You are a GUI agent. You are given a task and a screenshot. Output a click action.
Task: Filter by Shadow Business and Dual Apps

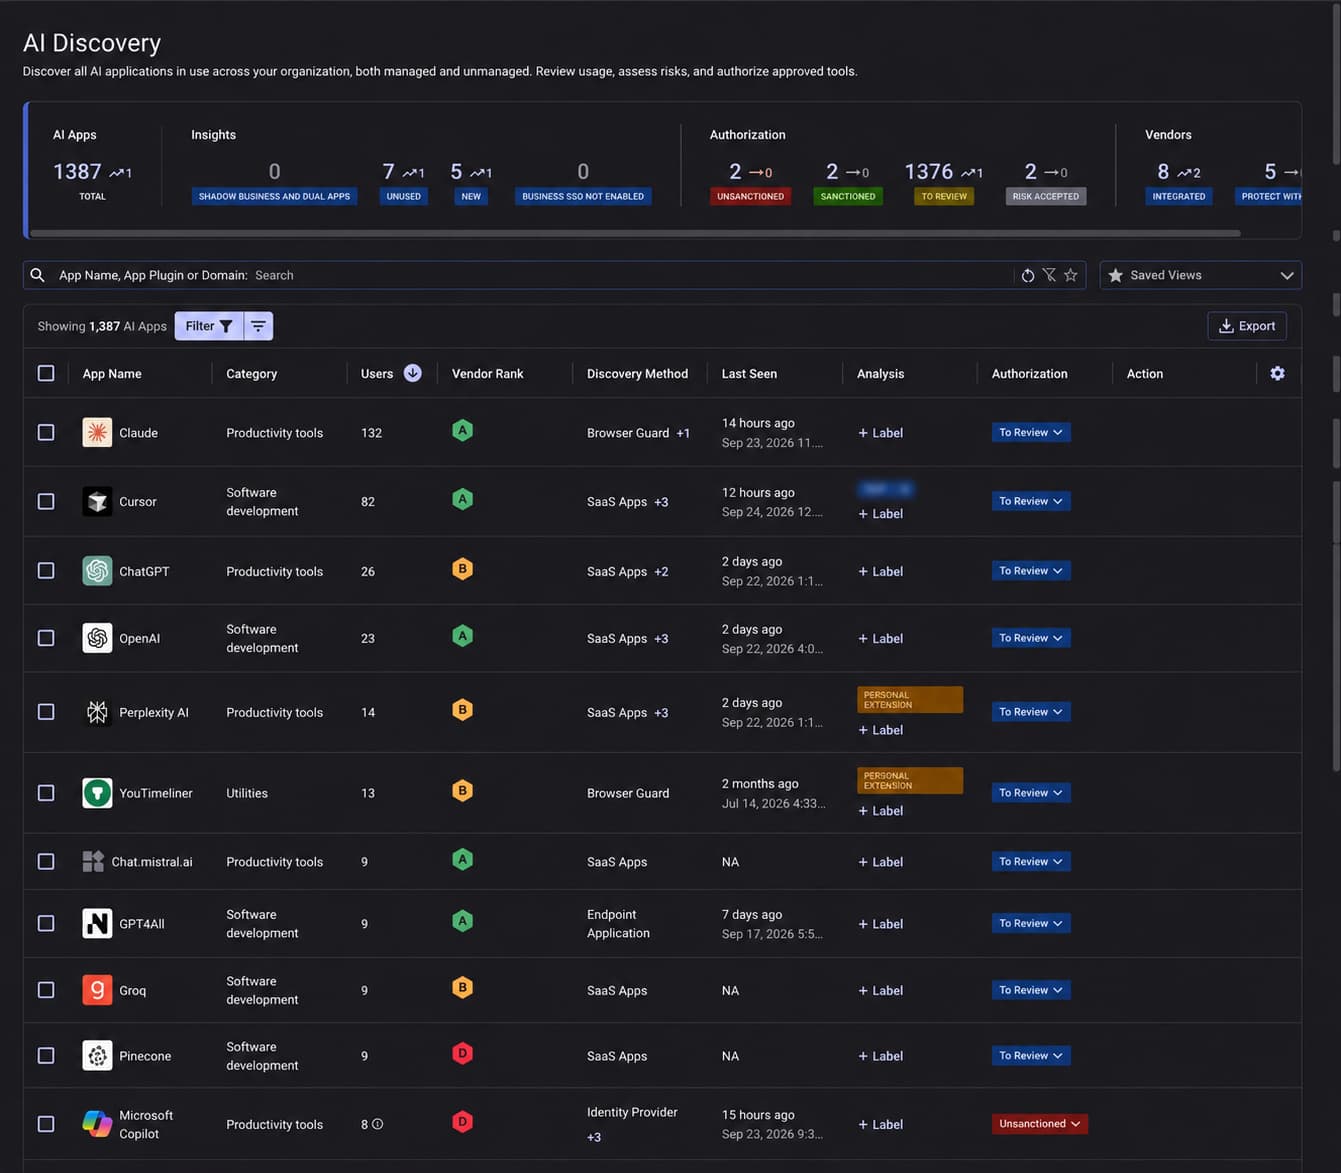(274, 196)
